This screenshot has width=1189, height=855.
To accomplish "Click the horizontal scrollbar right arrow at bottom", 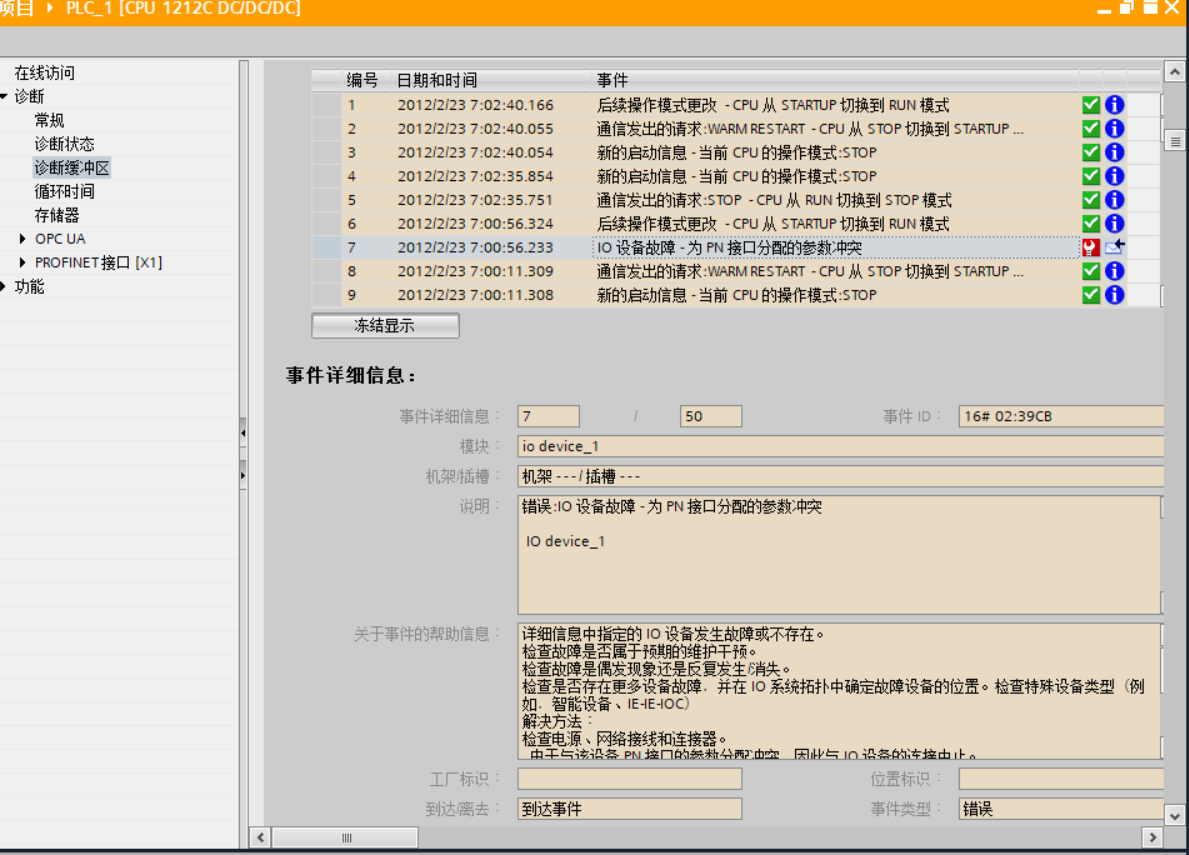I will pyautogui.click(x=1150, y=837).
